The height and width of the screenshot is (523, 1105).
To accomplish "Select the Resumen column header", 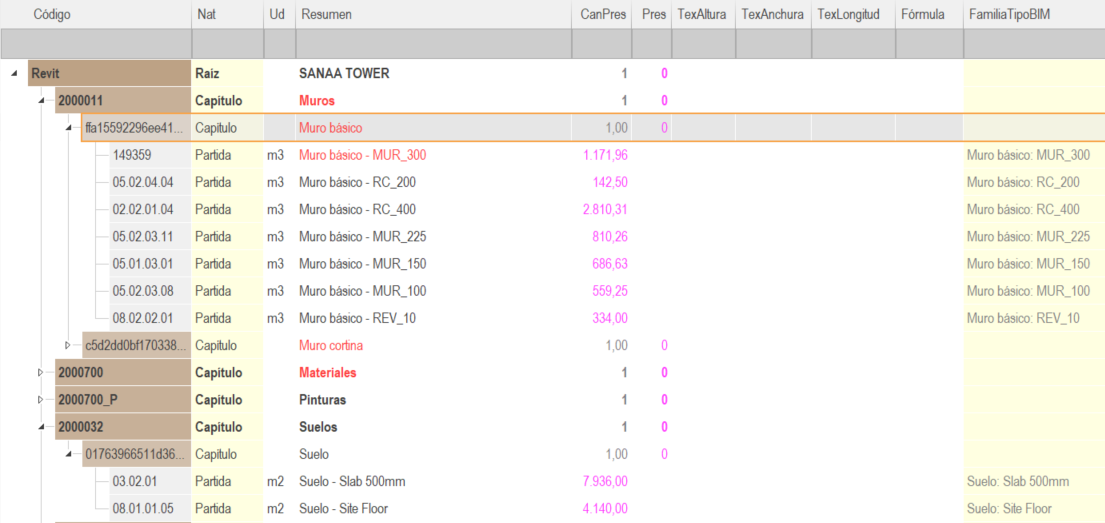I will [434, 14].
